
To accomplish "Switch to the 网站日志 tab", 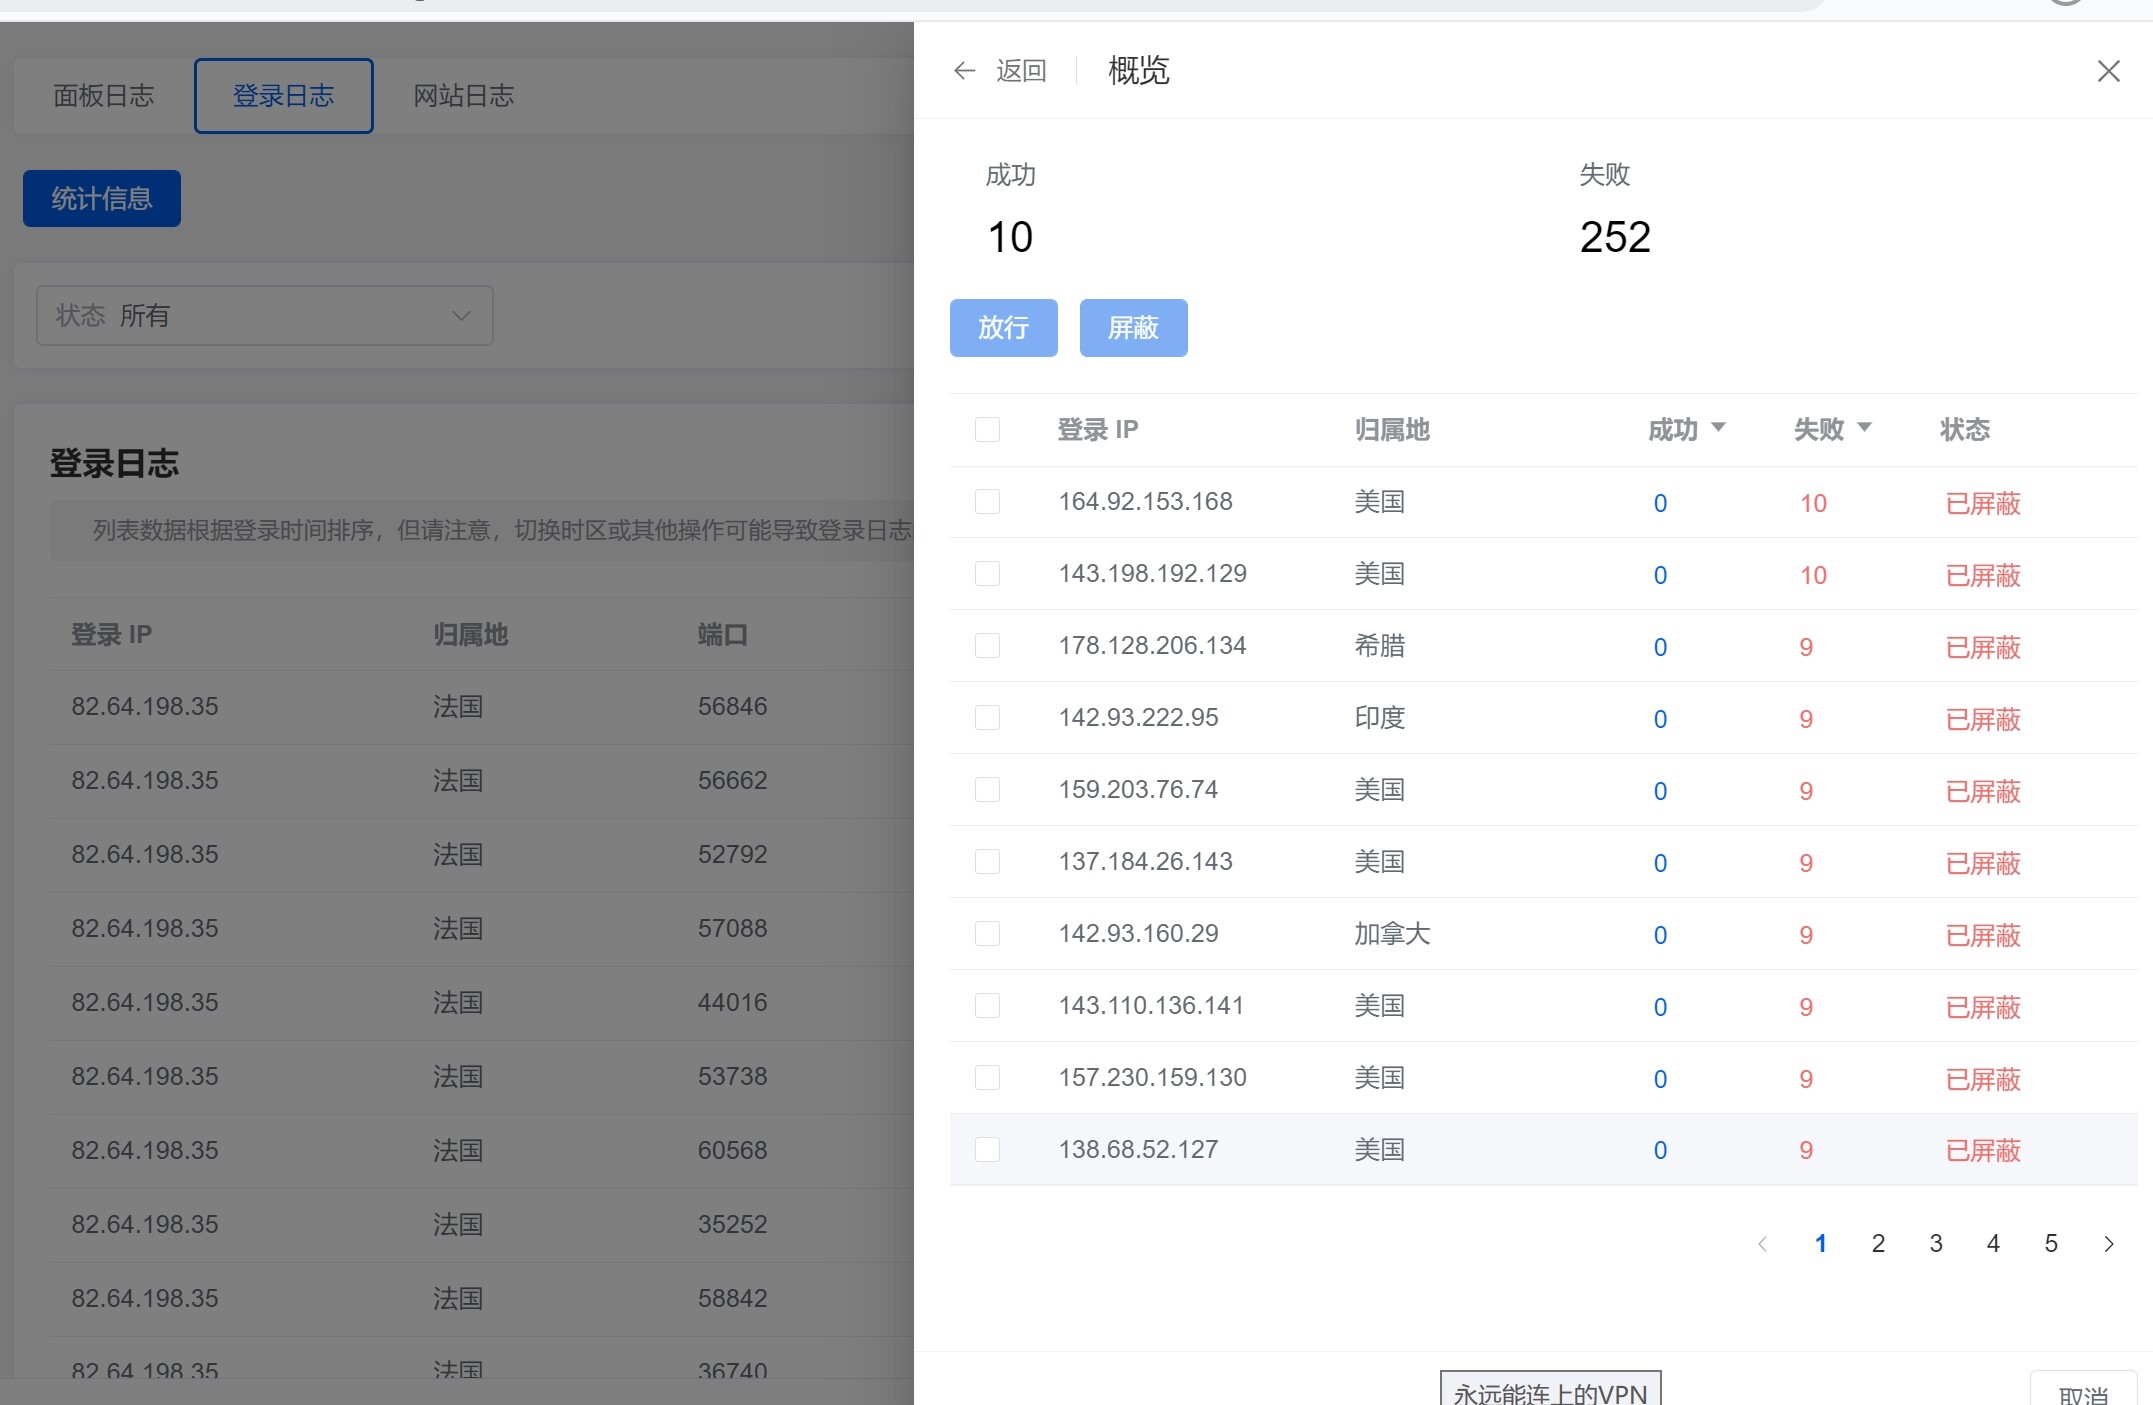I will (x=464, y=96).
